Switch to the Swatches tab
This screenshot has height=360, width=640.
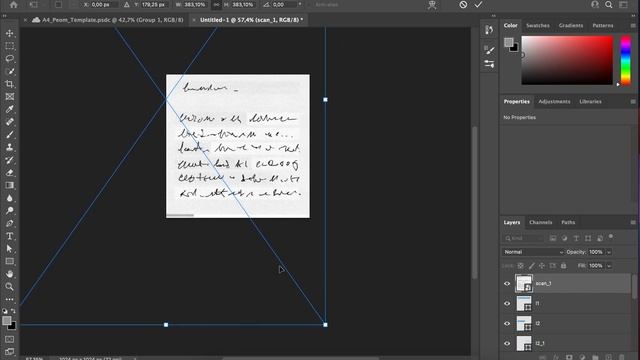point(538,25)
